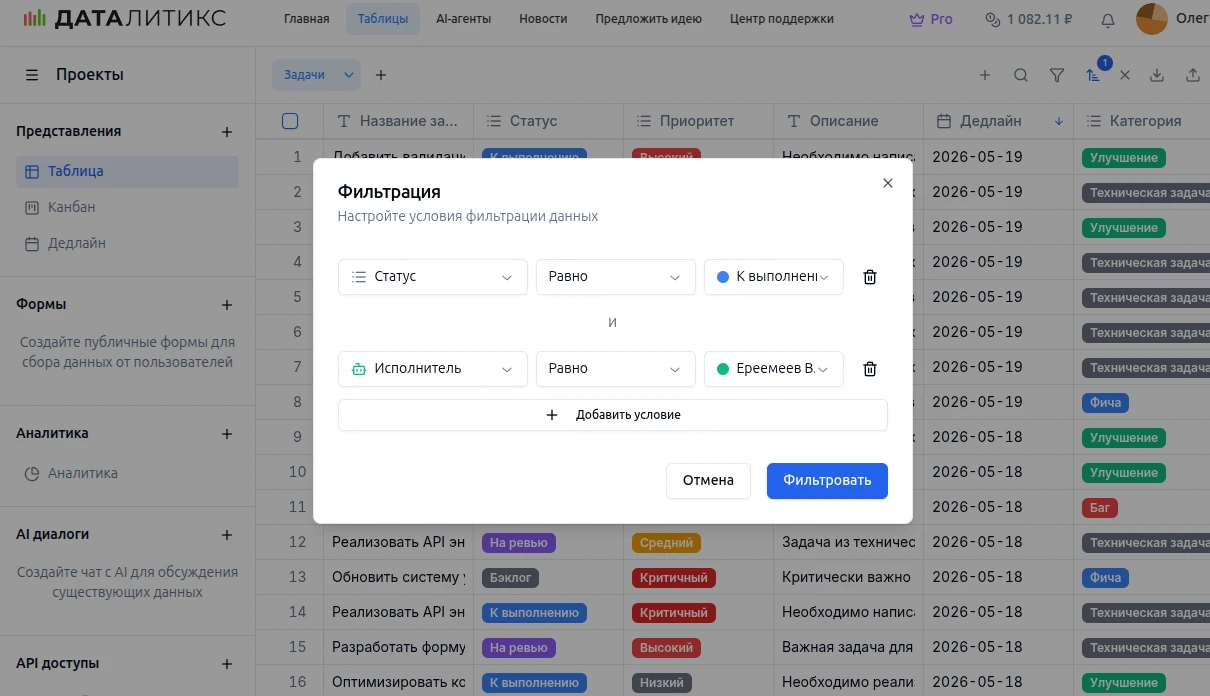
Task: Click Добавить условие to add filter
Action: tap(612, 415)
